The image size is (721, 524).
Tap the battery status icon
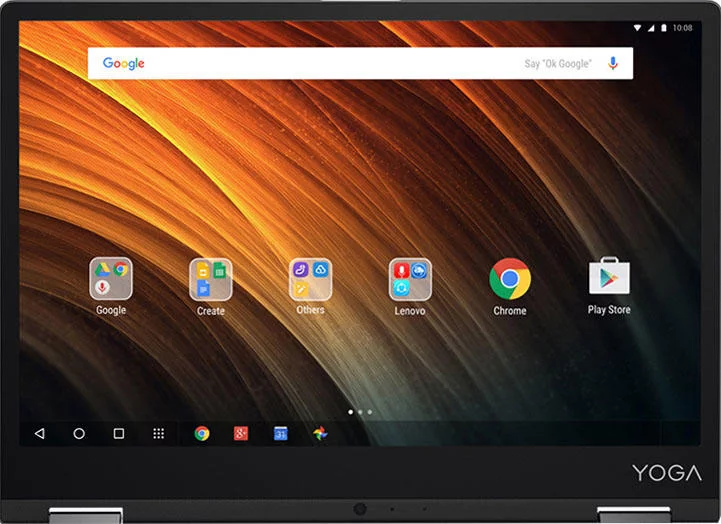click(x=664, y=28)
